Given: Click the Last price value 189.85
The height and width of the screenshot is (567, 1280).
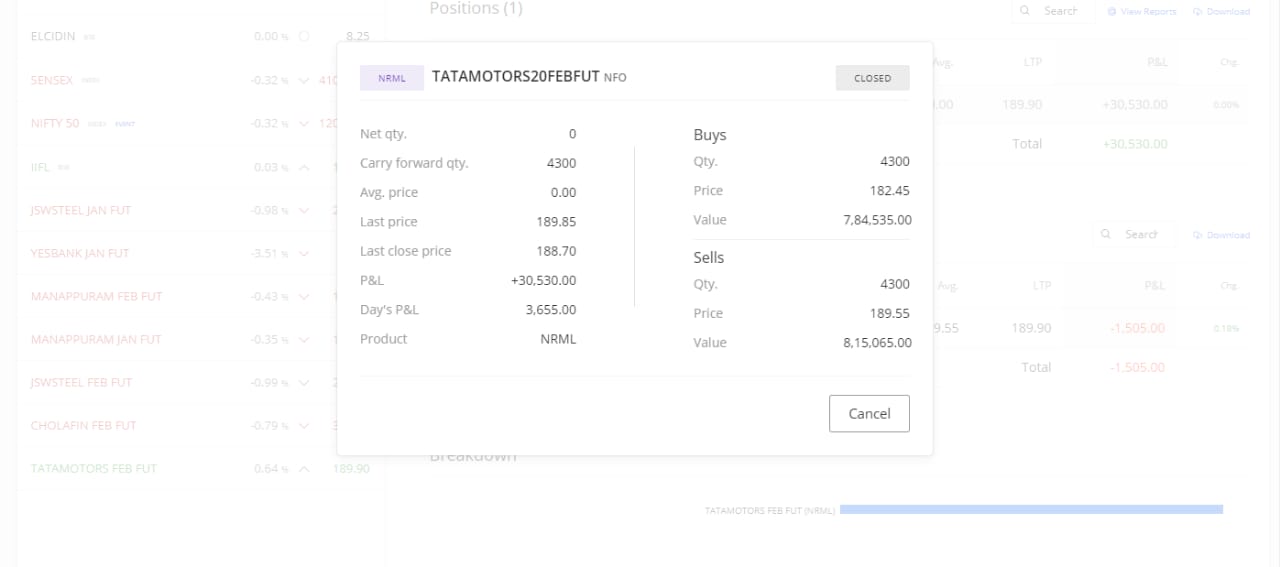Looking at the screenshot, I should pos(556,221).
